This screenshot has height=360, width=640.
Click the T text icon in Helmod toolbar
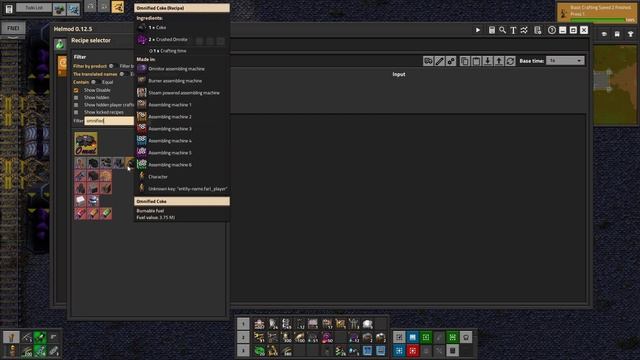pos(513,30)
